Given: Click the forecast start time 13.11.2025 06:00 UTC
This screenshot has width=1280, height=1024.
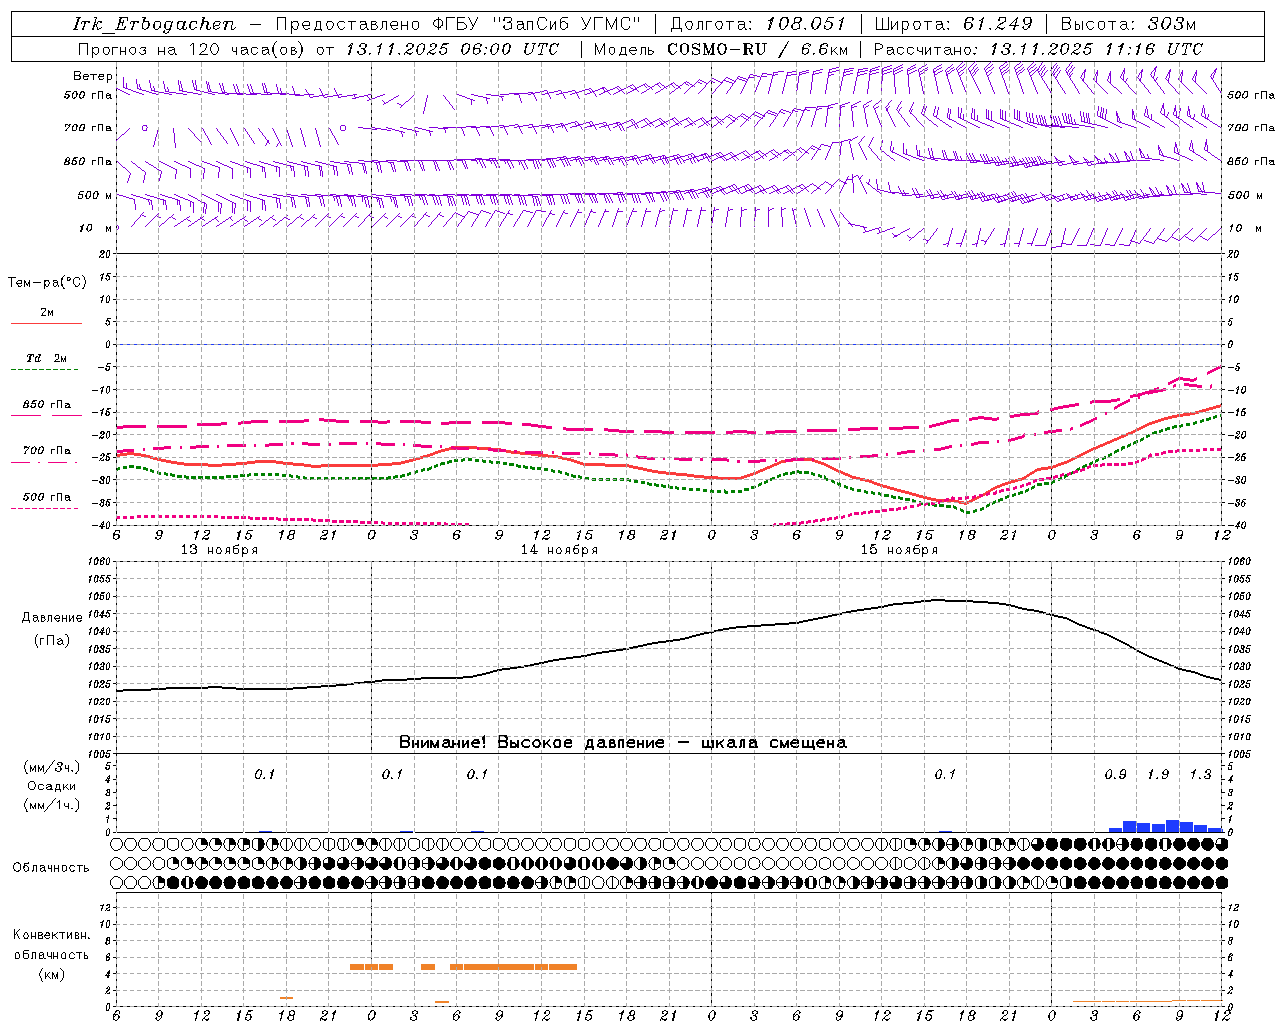Looking at the screenshot, I should pos(452,49).
